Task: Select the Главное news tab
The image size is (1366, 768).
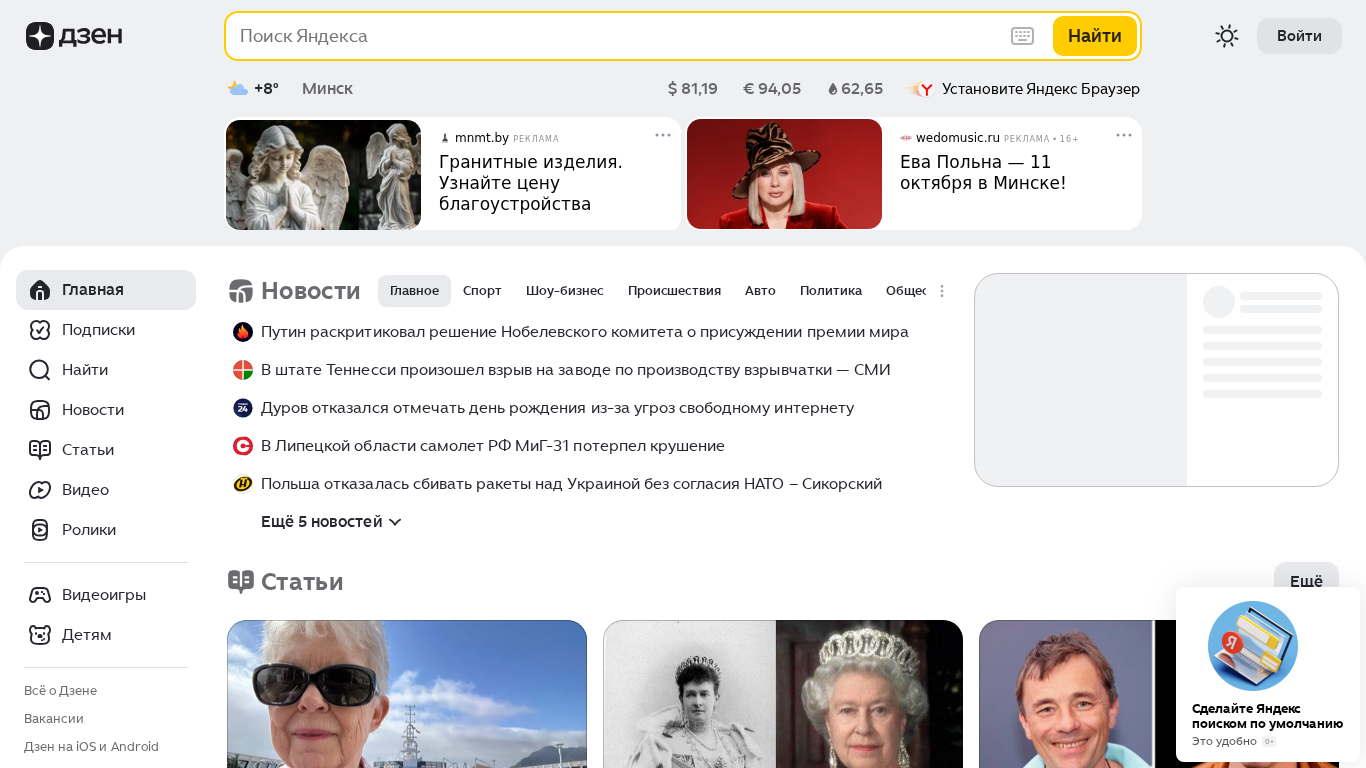Action: [414, 291]
